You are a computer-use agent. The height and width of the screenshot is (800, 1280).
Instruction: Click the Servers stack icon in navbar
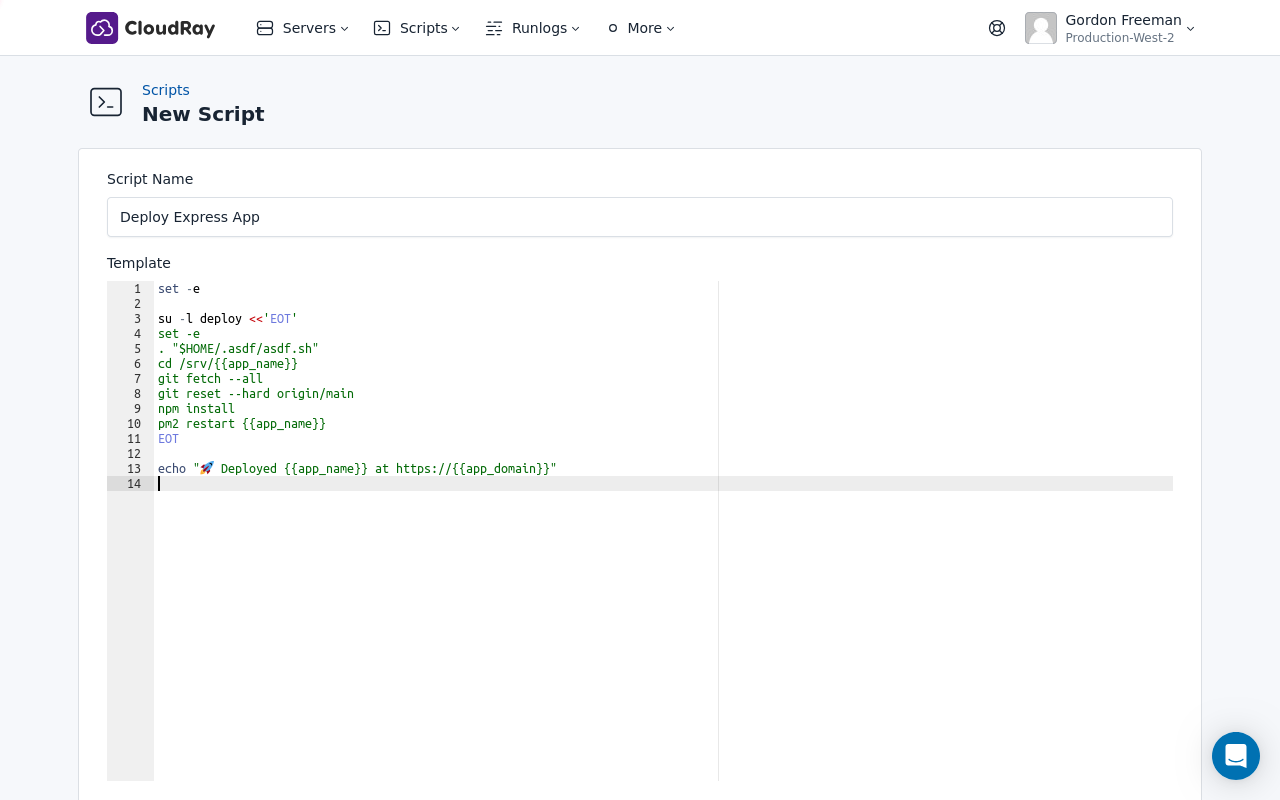(x=265, y=28)
